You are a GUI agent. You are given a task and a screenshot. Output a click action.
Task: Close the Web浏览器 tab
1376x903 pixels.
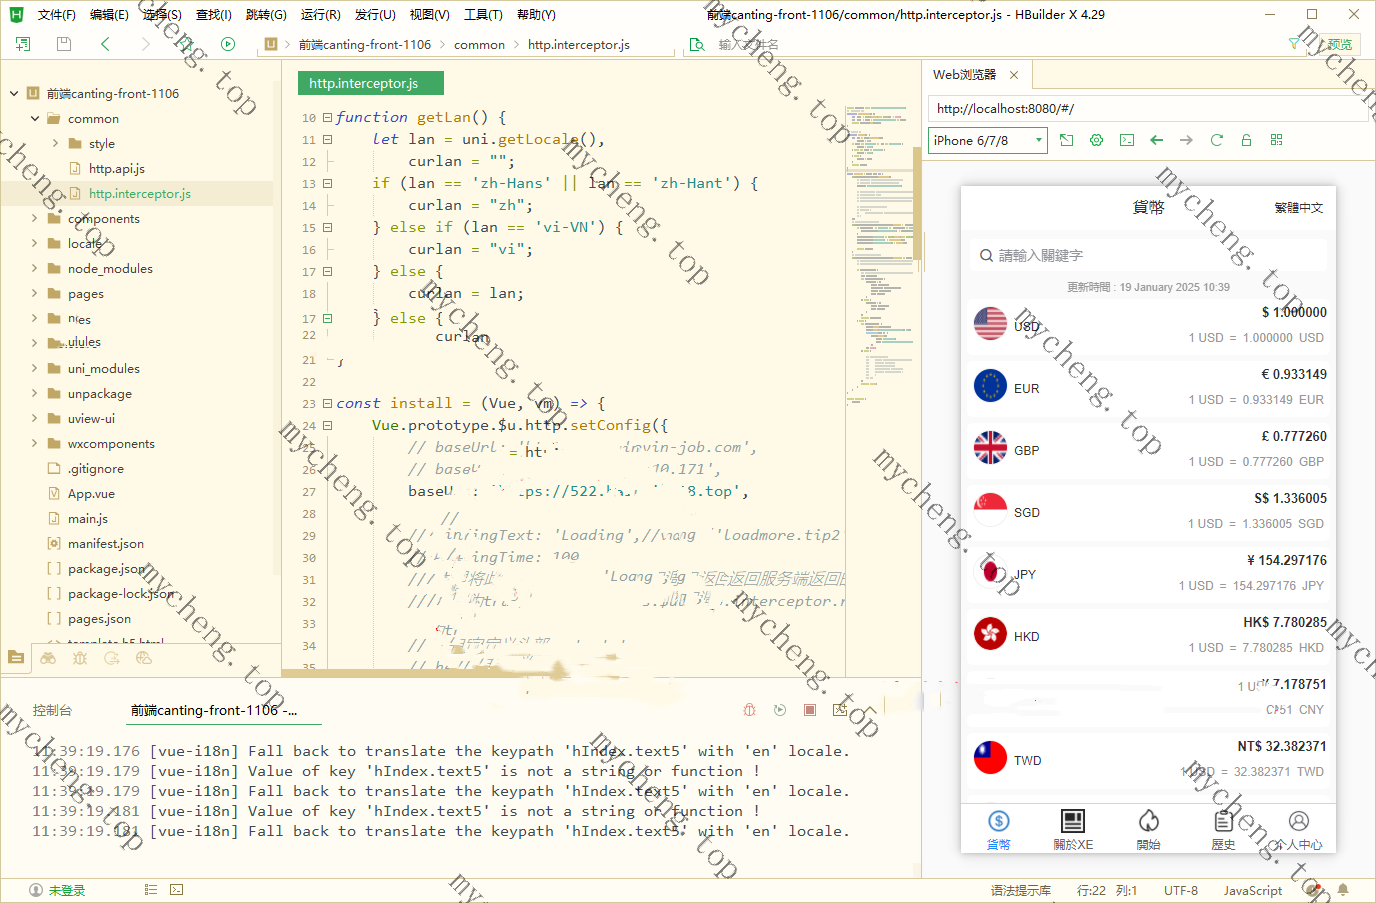1014,75
